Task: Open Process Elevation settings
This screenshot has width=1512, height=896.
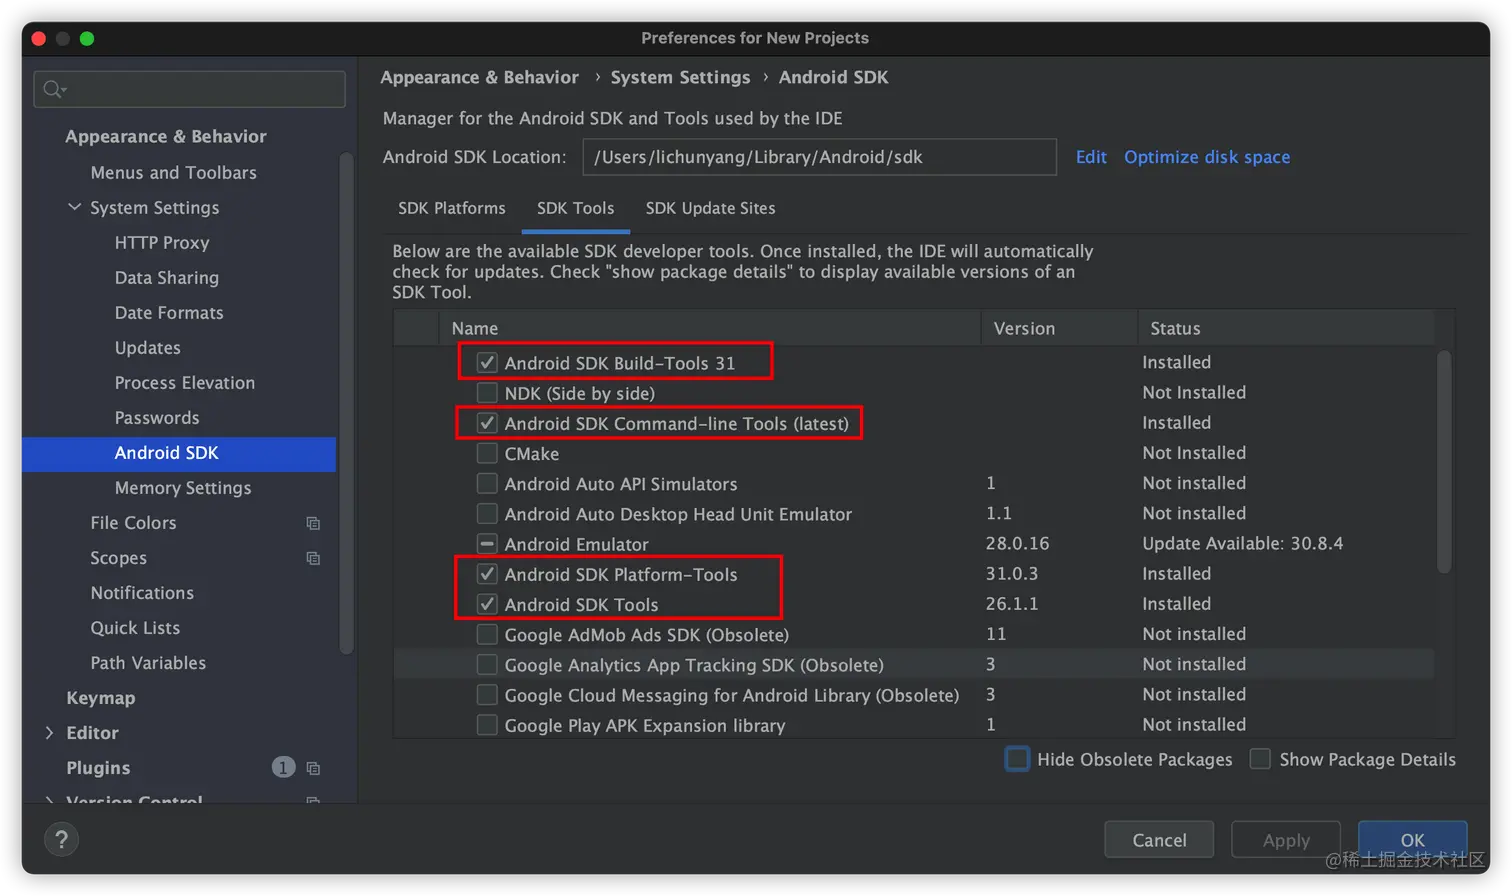Action: coord(185,382)
